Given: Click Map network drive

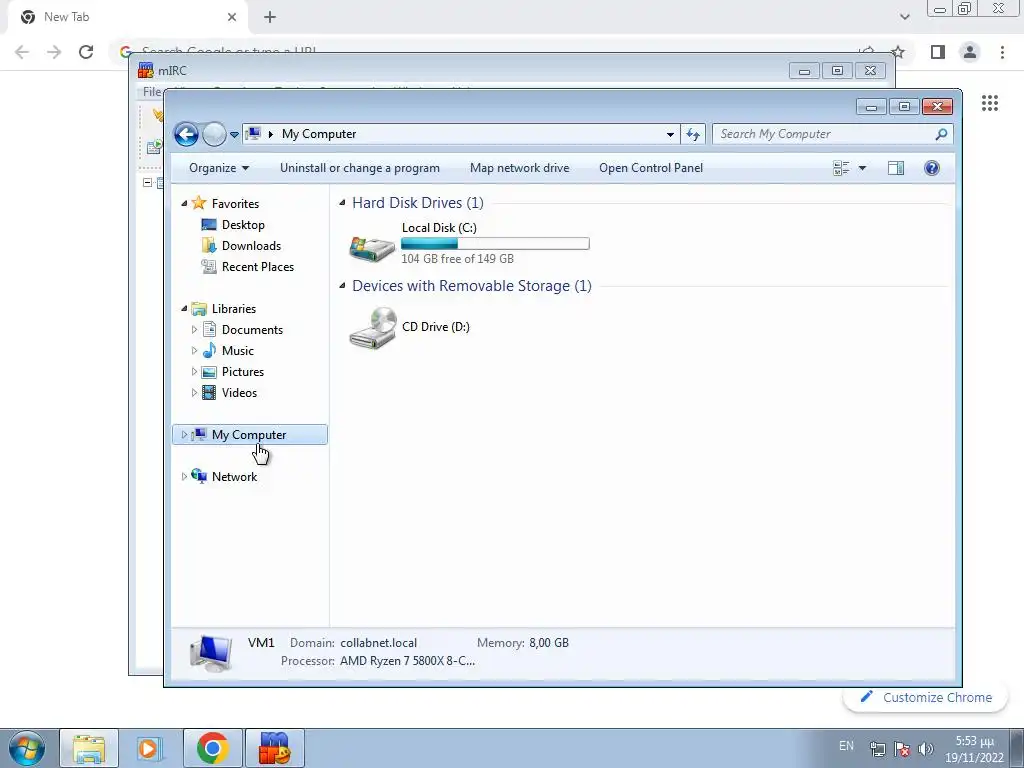Looking at the screenshot, I should pos(520,168).
